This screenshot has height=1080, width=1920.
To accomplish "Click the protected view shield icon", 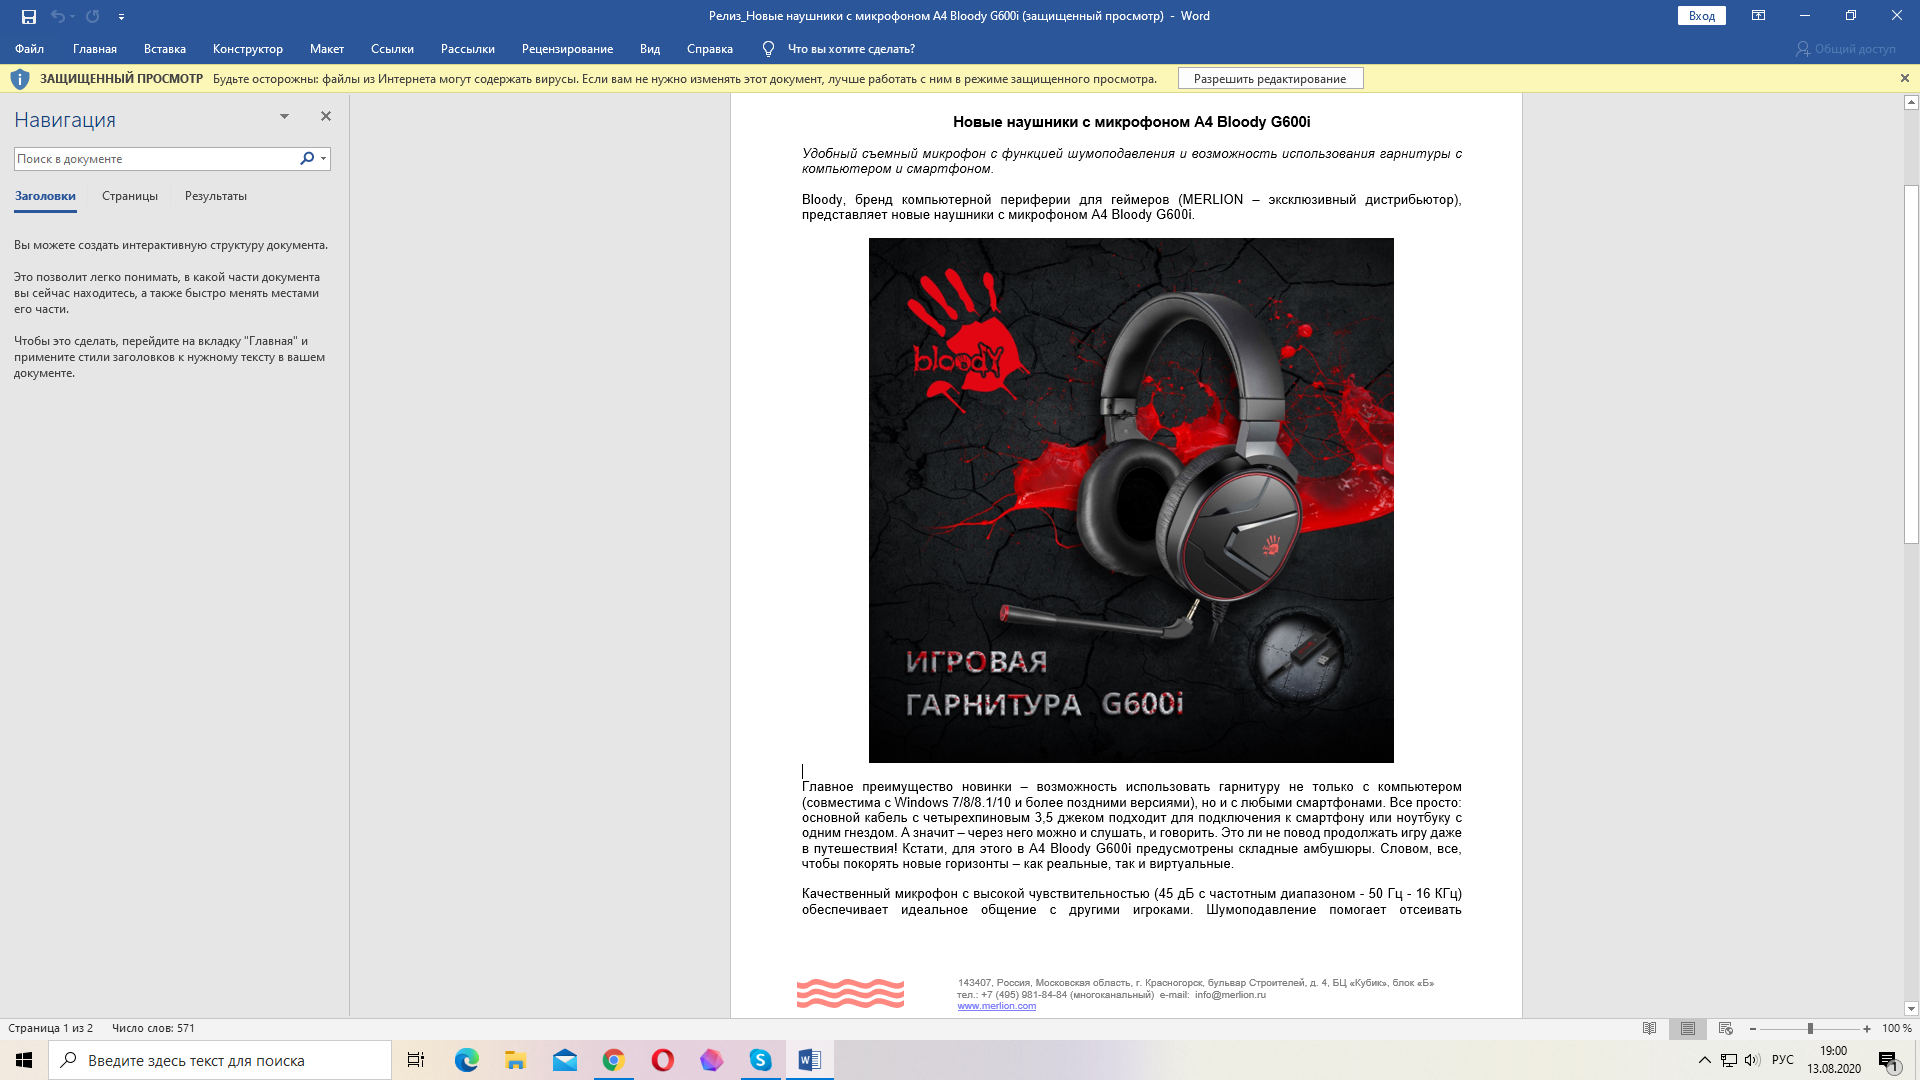I will [x=20, y=79].
